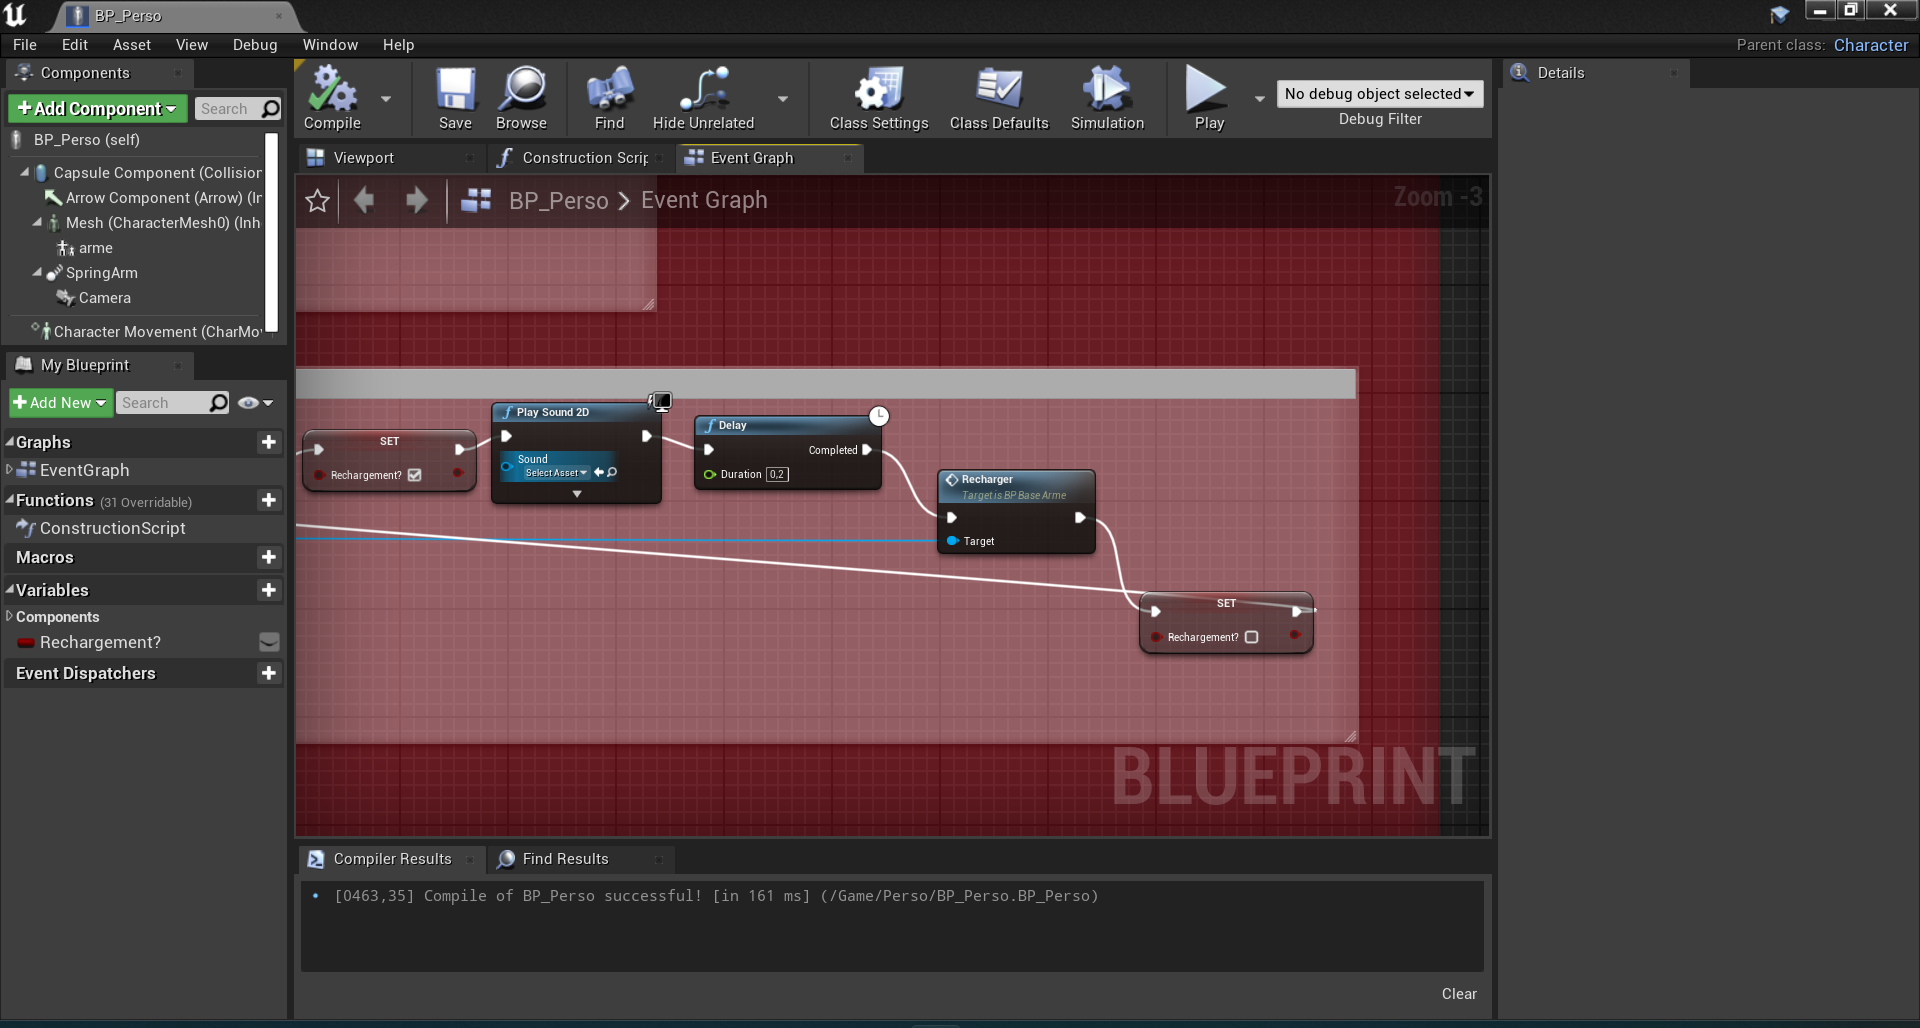Switch to the Find Results tab
This screenshot has width=1920, height=1028.
click(x=565, y=859)
